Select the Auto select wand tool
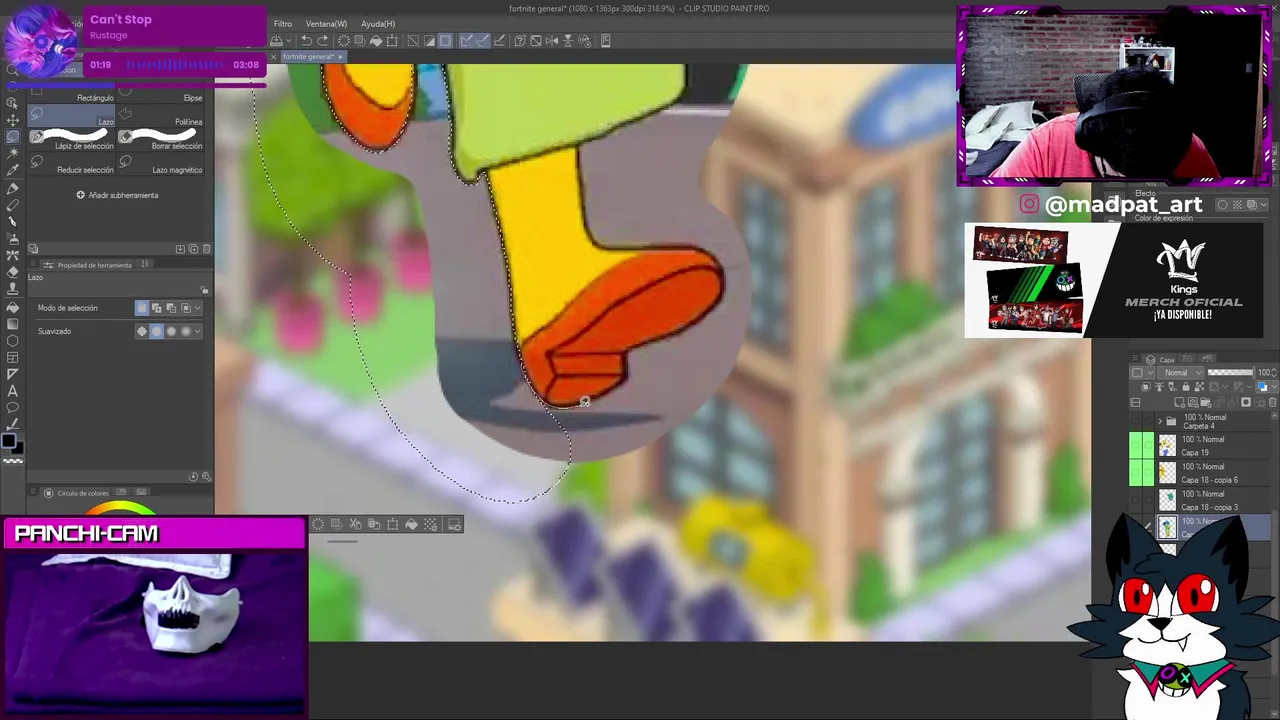 click(x=12, y=153)
